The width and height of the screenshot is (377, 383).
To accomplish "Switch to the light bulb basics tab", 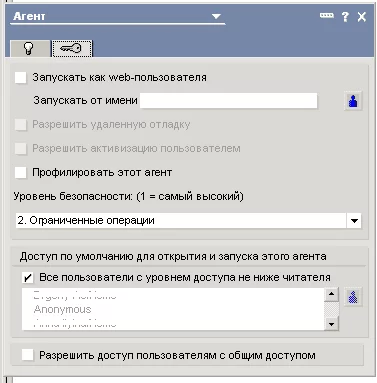I will tap(30, 49).
